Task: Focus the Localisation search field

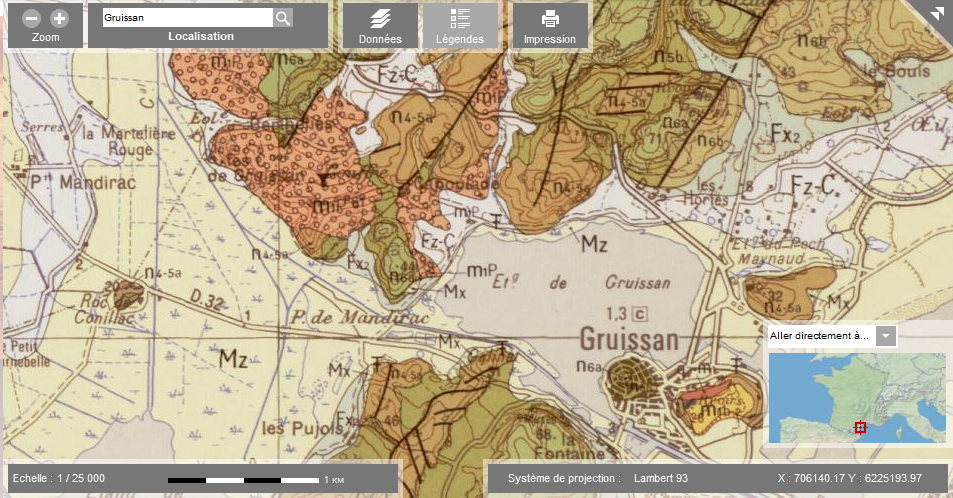Action: [187, 18]
